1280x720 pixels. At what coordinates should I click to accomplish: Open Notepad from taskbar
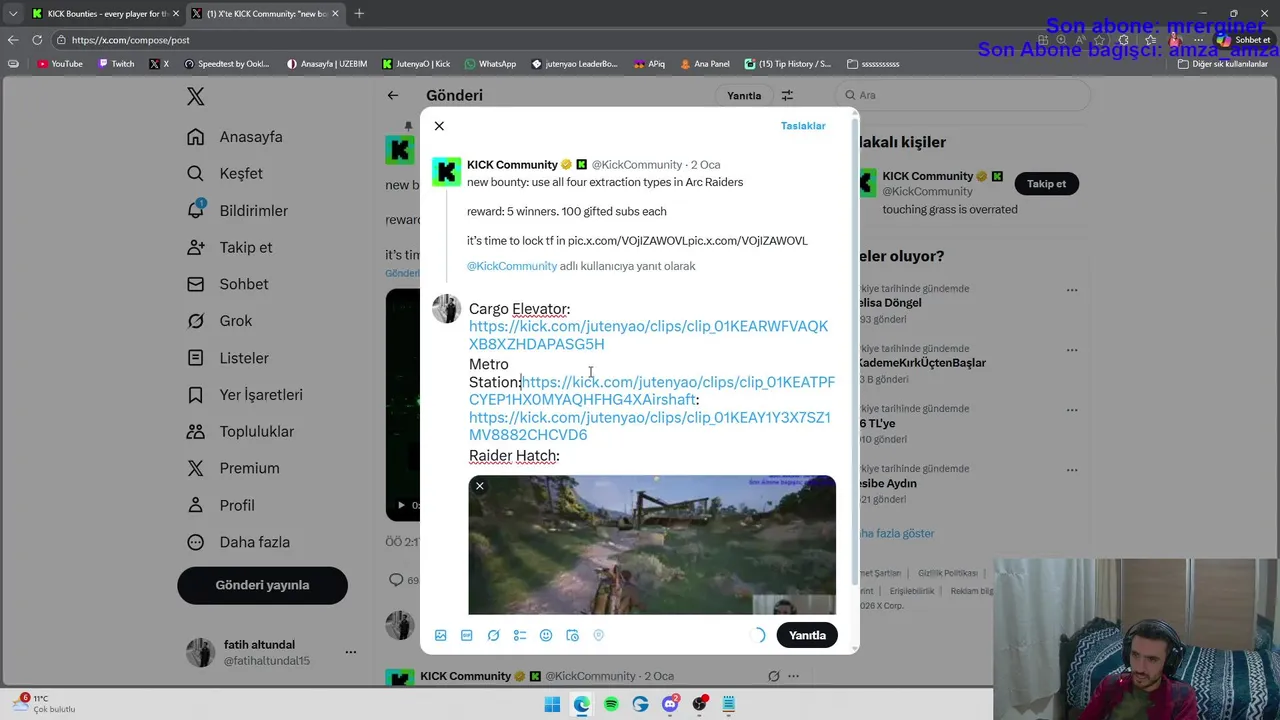pyautogui.click(x=729, y=704)
